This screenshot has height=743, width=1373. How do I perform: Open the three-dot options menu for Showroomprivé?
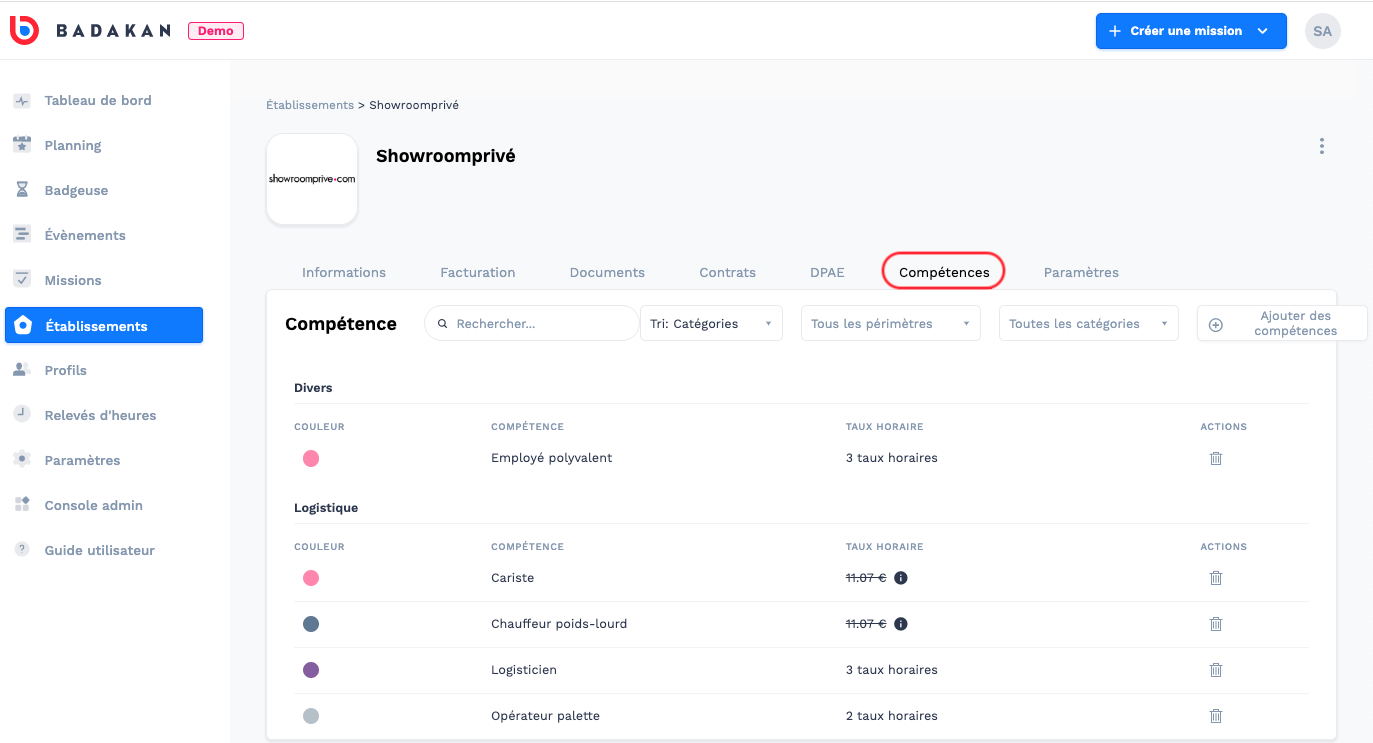click(x=1322, y=146)
